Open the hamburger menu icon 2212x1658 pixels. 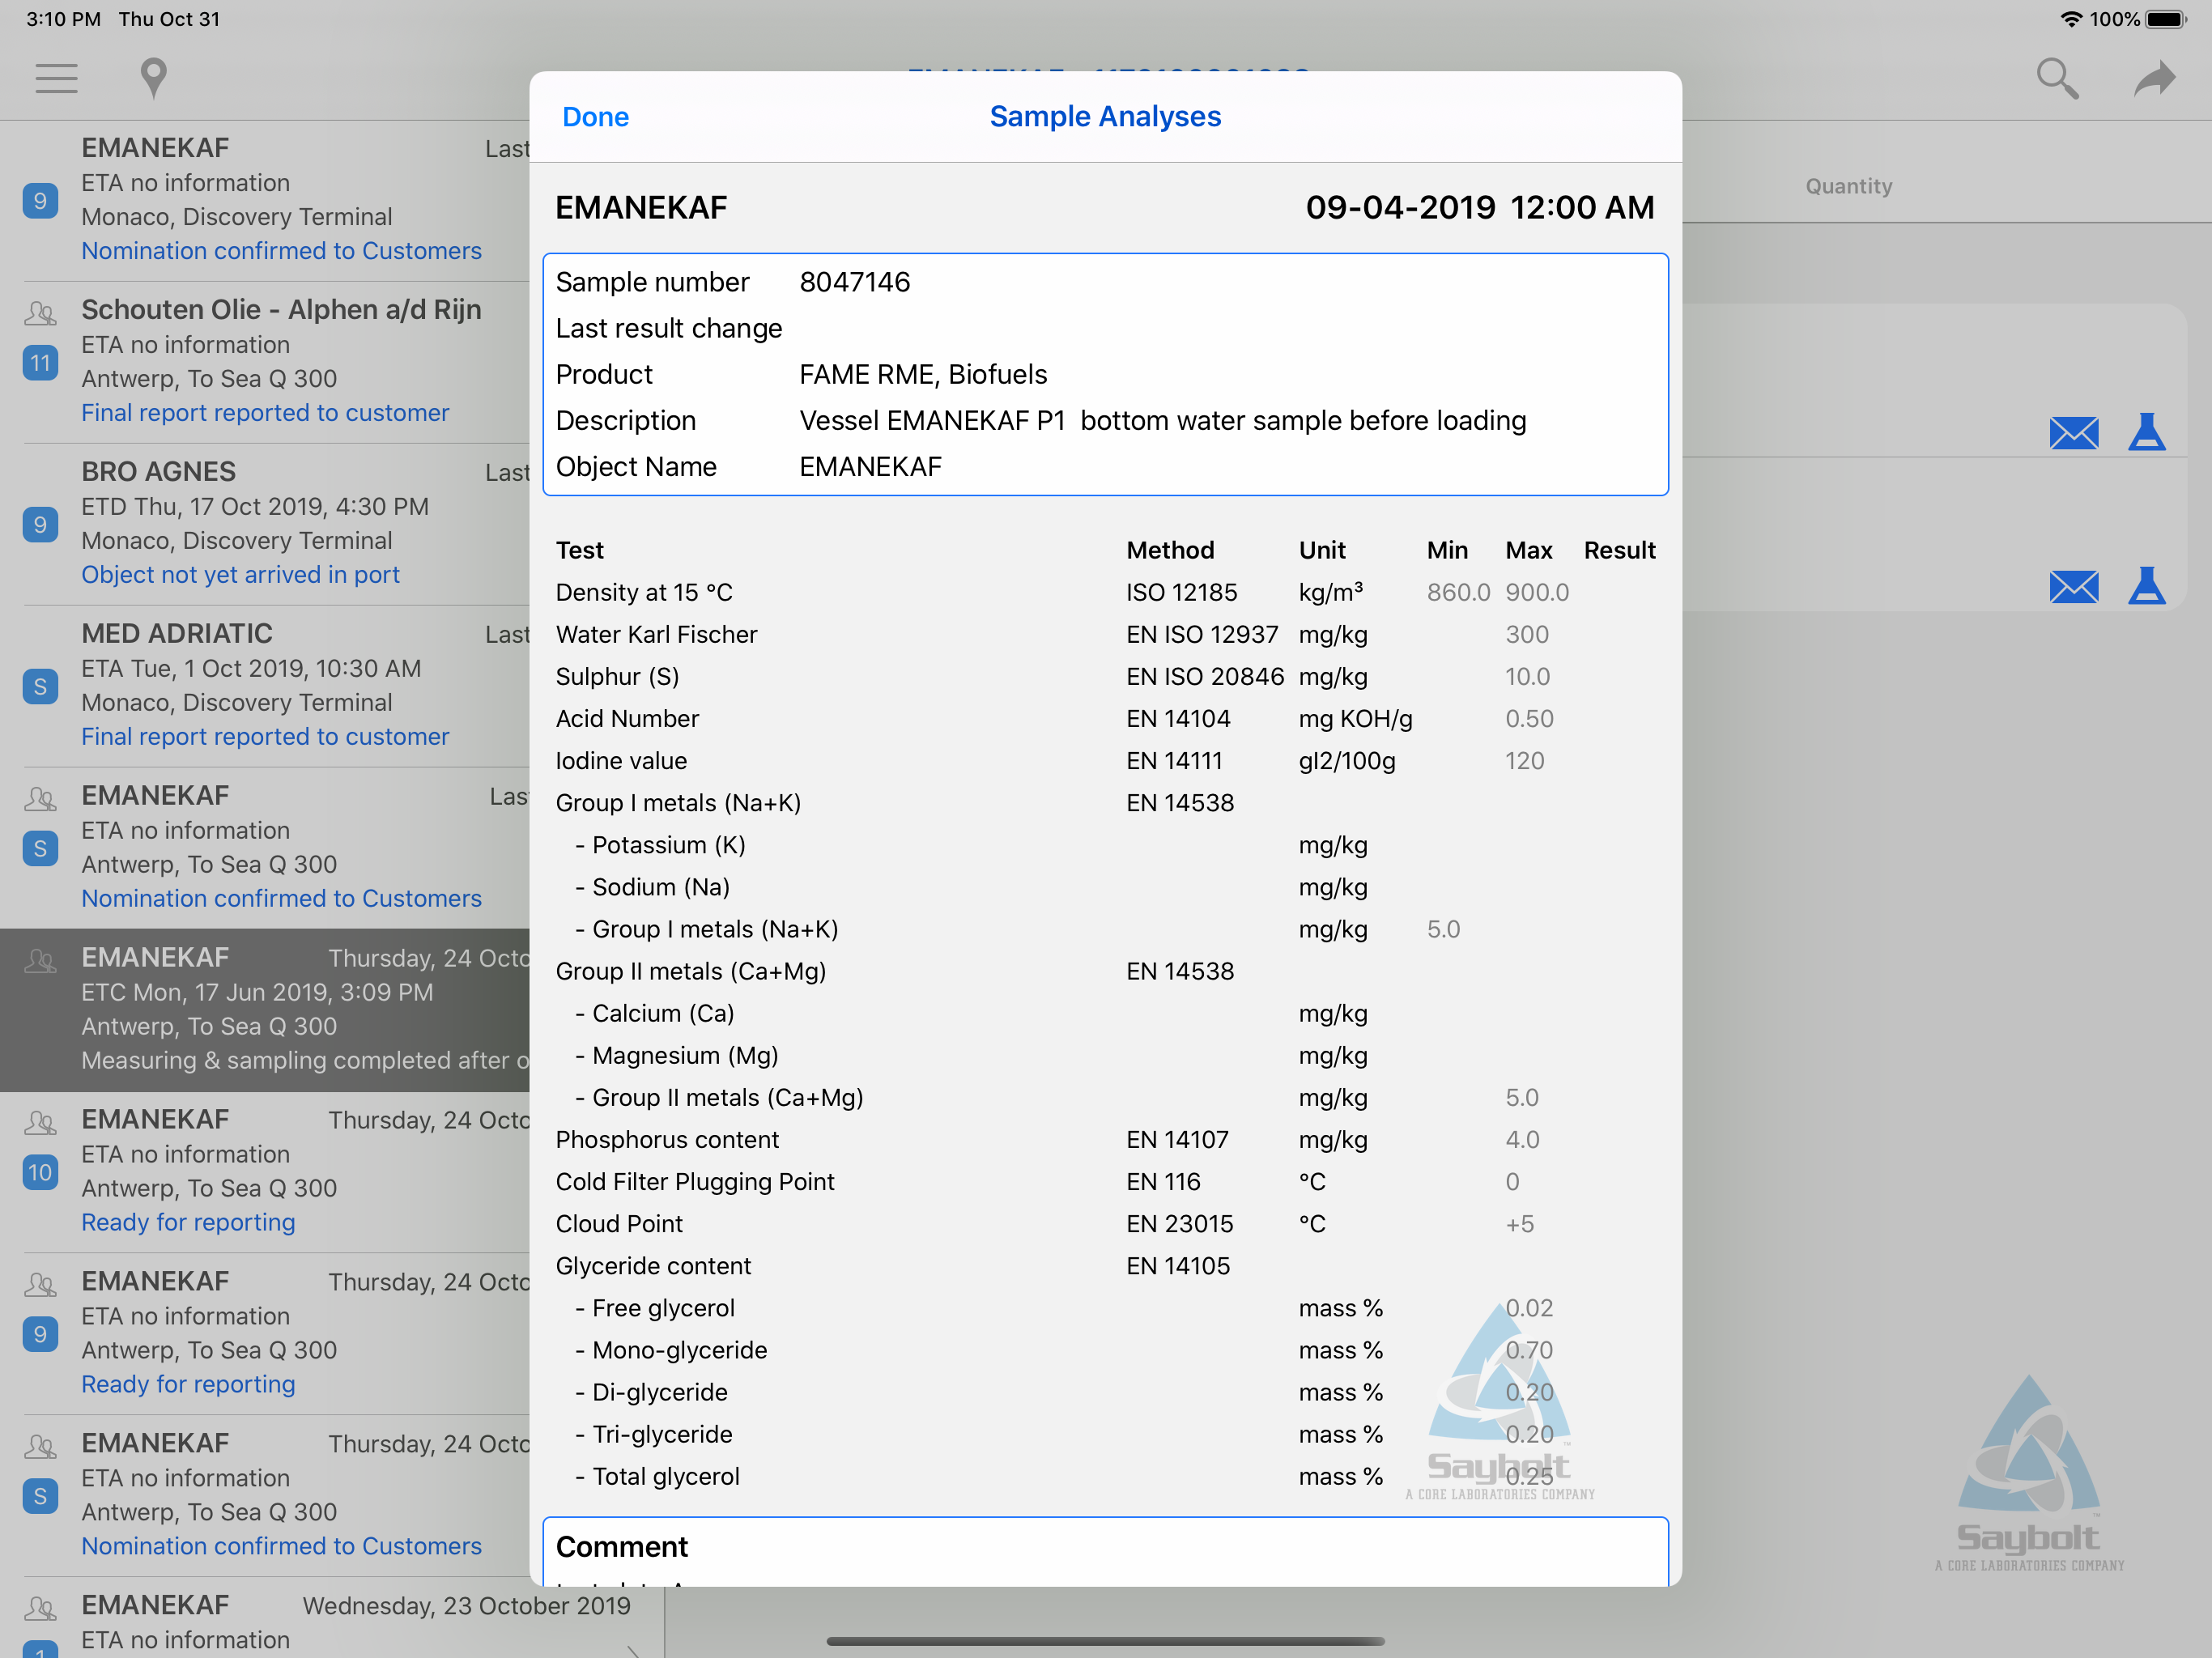[x=56, y=78]
